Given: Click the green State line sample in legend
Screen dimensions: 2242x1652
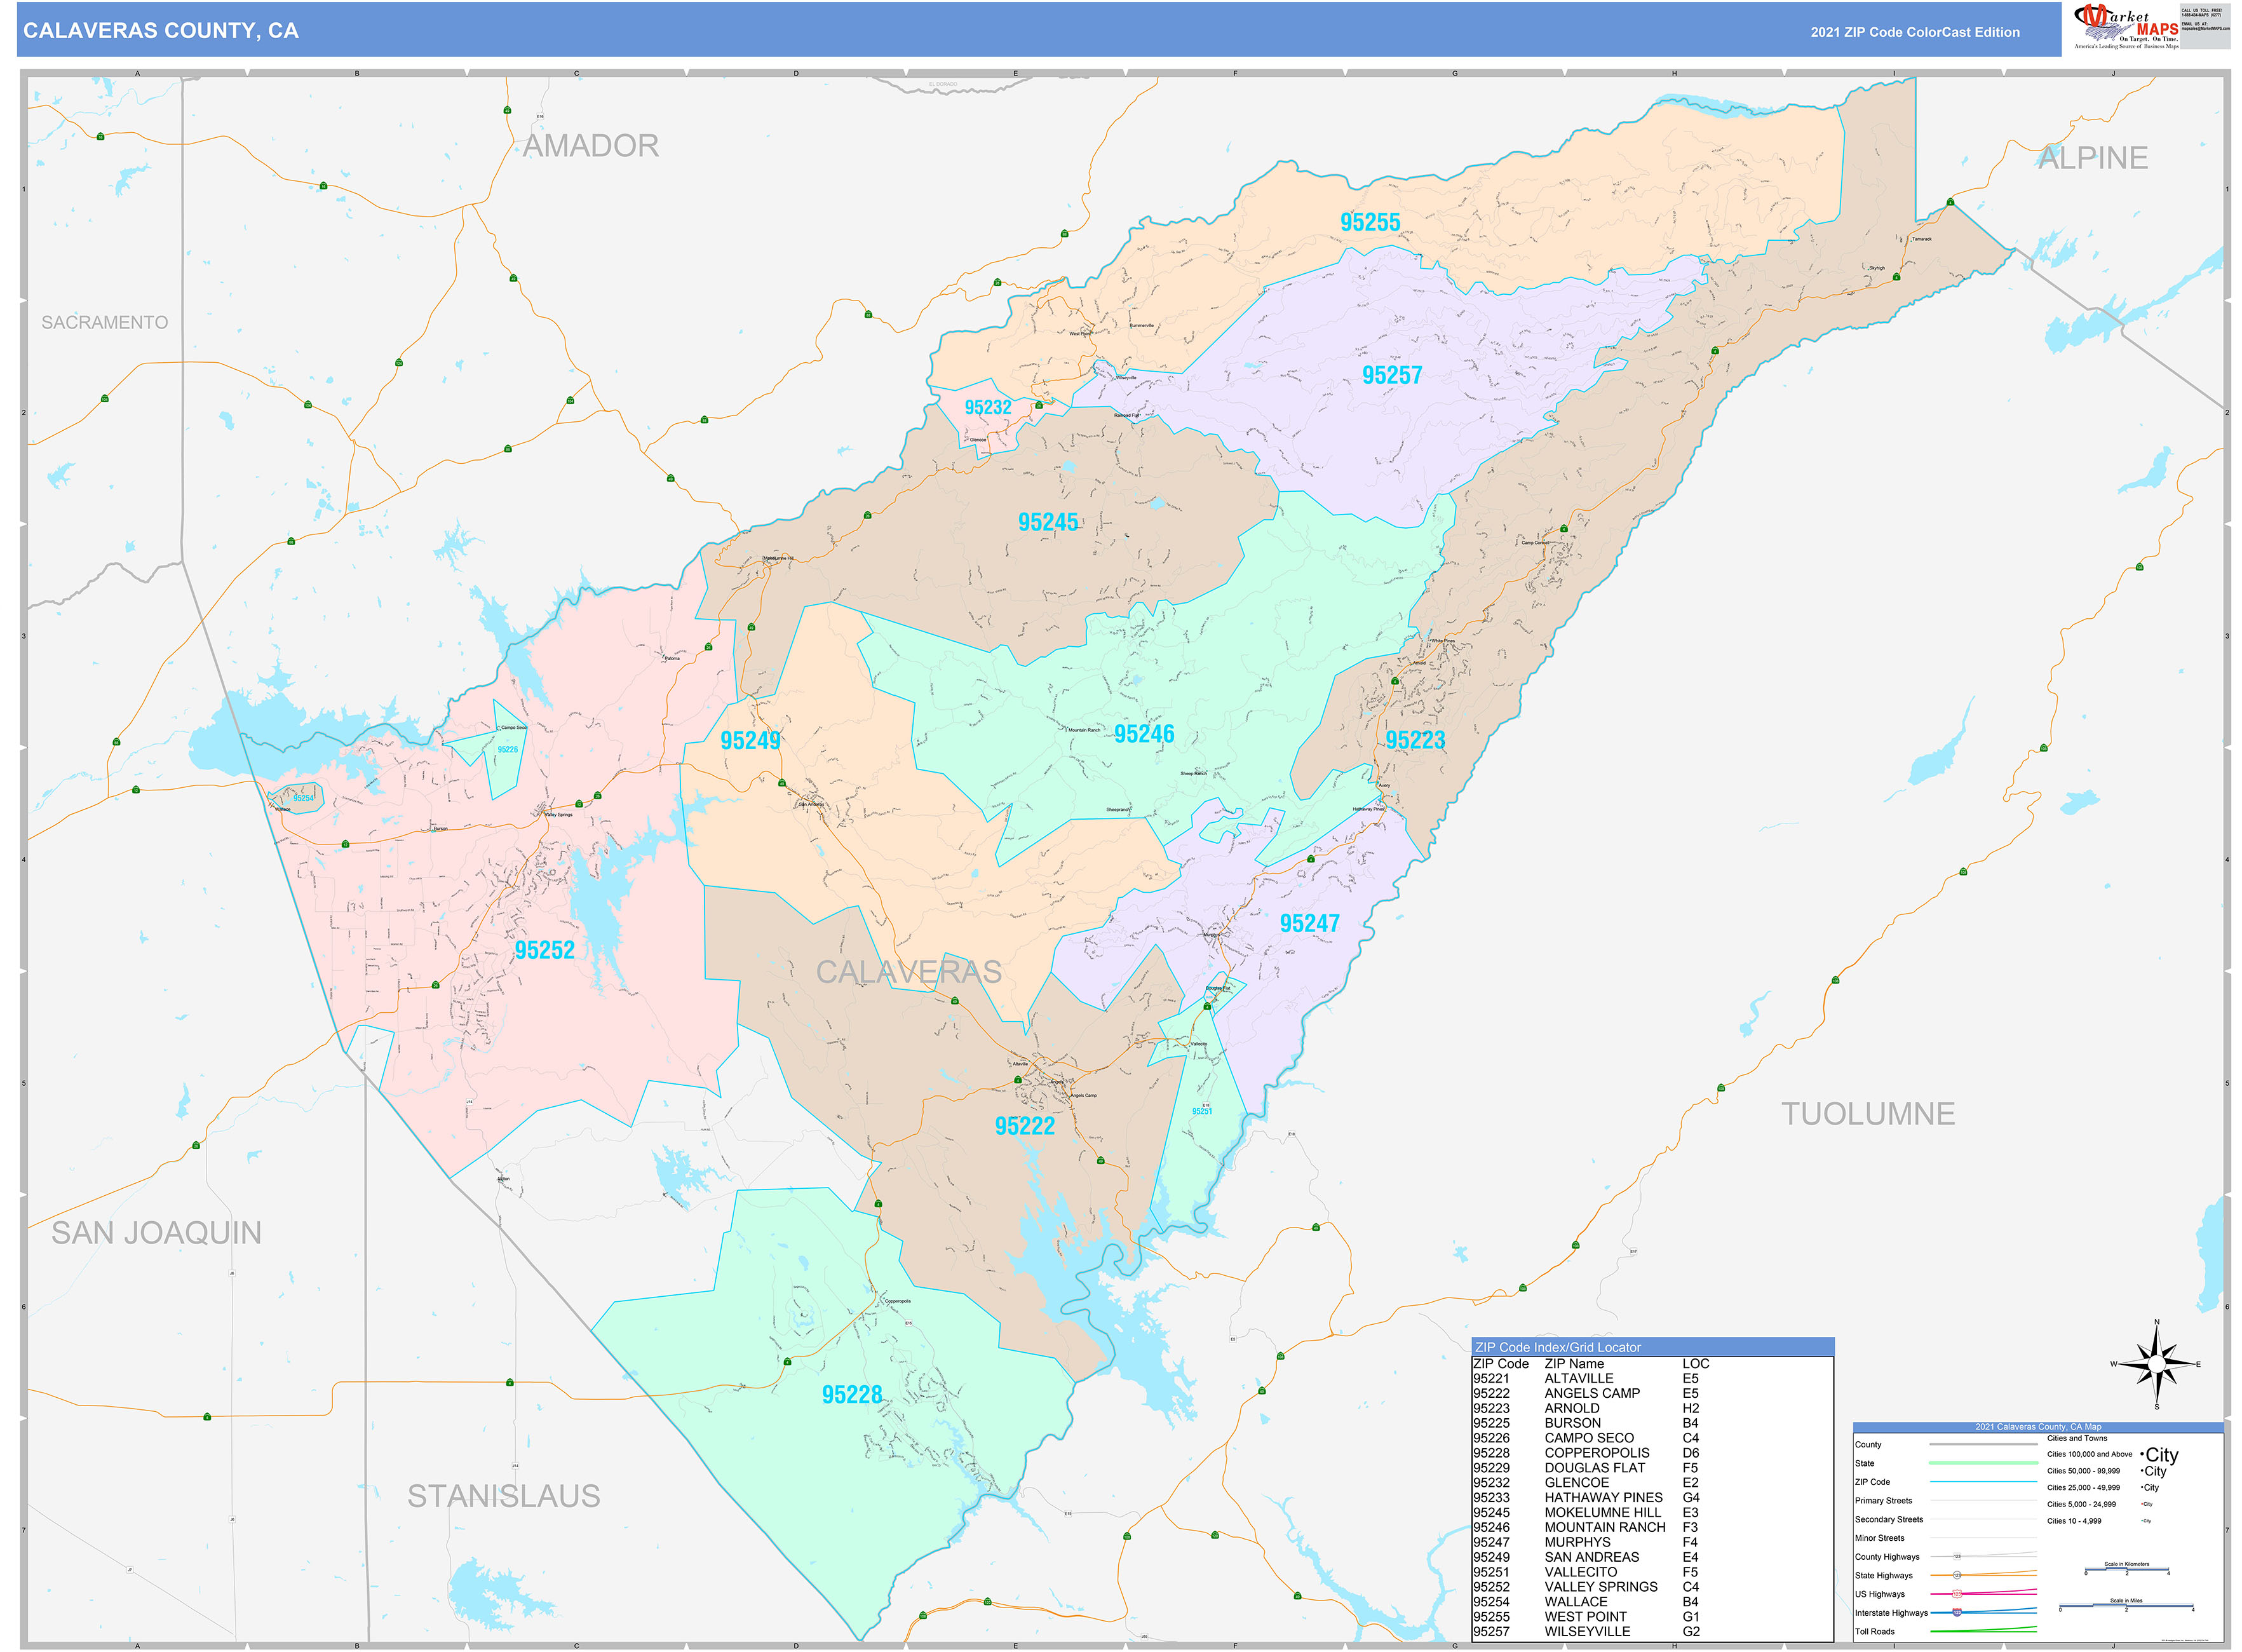Looking at the screenshot, I should click(1983, 1463).
